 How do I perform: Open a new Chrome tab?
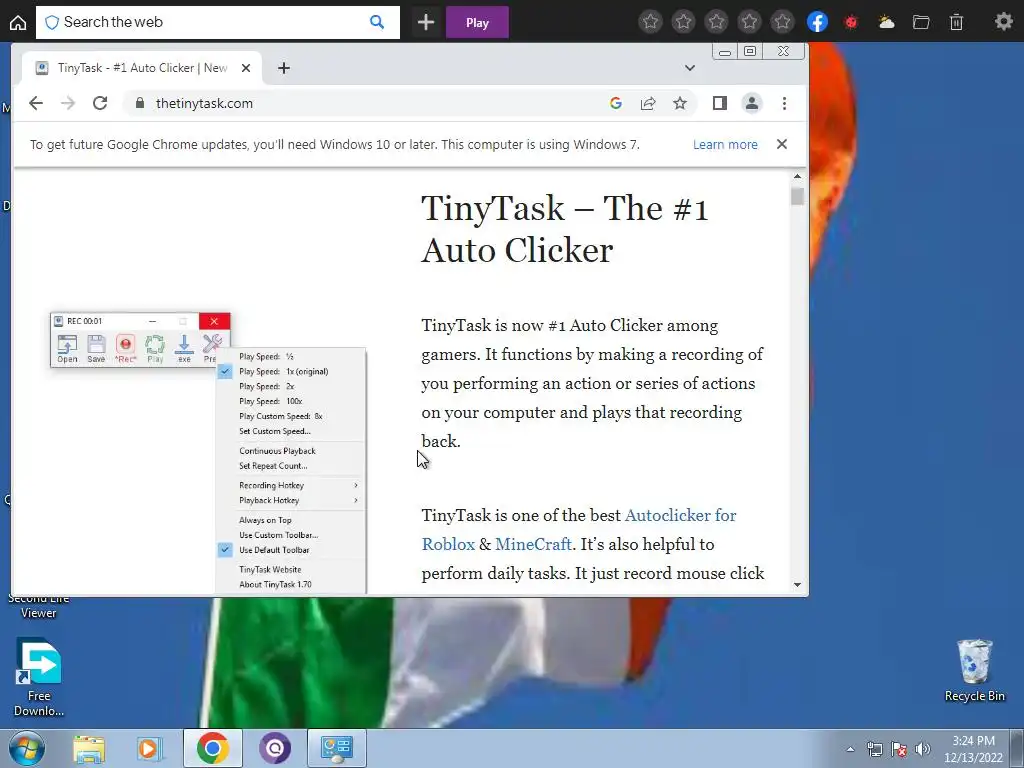tap(284, 68)
